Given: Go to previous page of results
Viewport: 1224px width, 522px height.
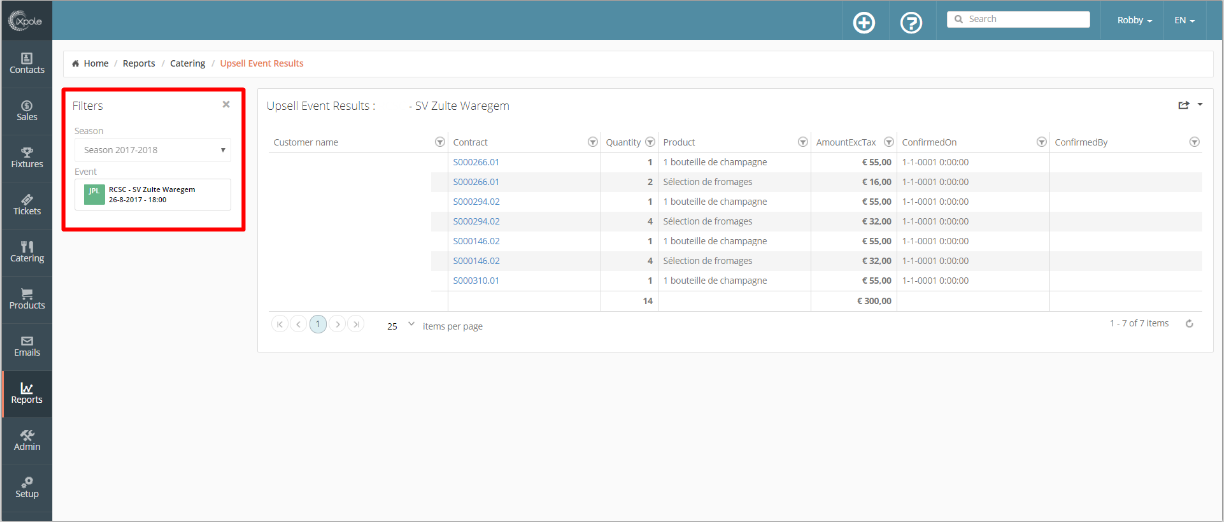Looking at the screenshot, I should [x=298, y=324].
